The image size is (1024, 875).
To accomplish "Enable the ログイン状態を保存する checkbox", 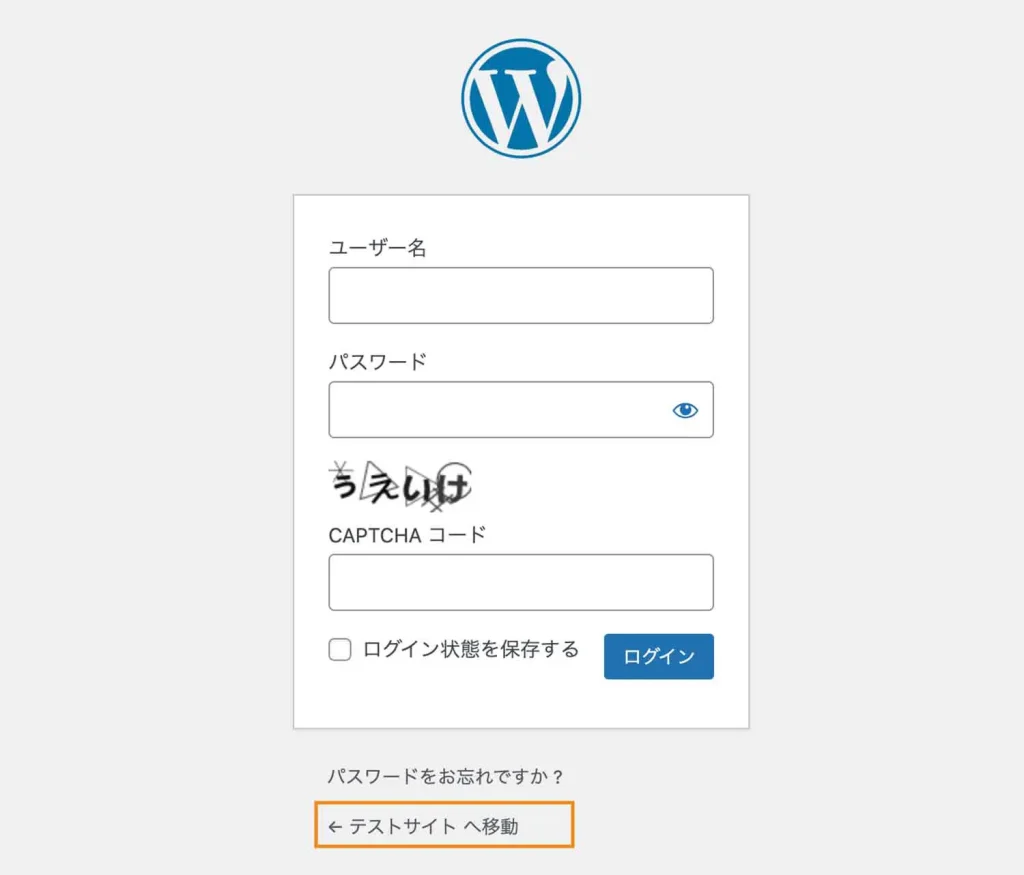I will coord(340,651).
